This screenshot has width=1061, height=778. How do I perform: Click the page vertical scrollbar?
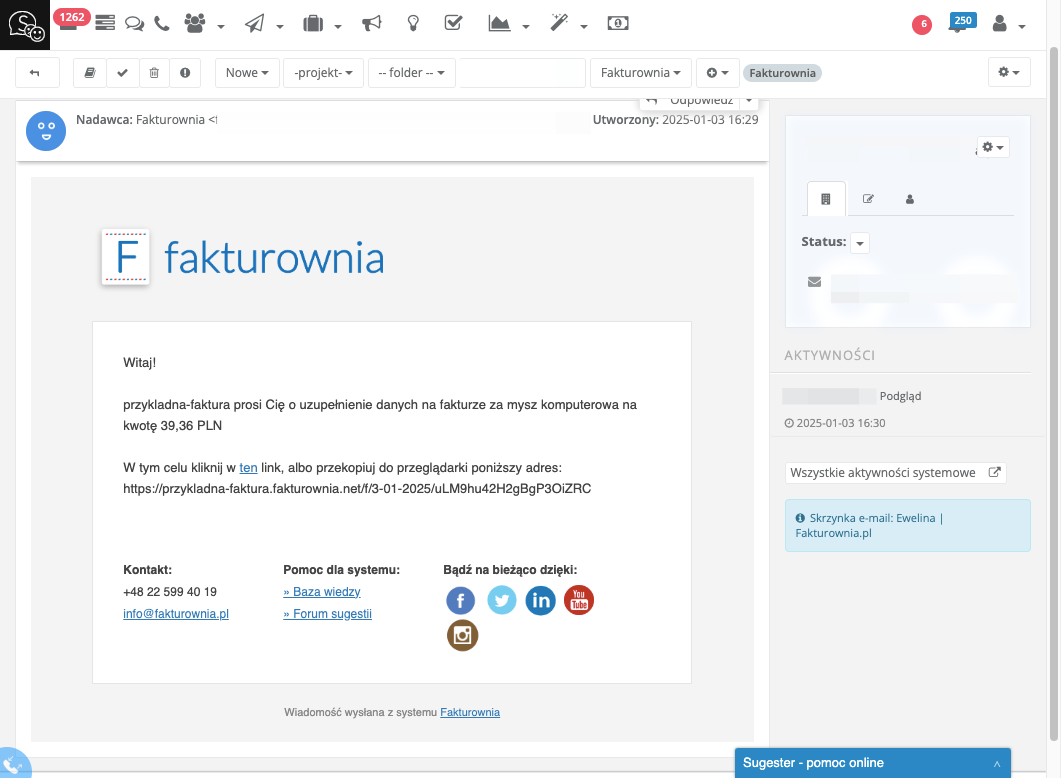pyautogui.click(x=1054, y=392)
